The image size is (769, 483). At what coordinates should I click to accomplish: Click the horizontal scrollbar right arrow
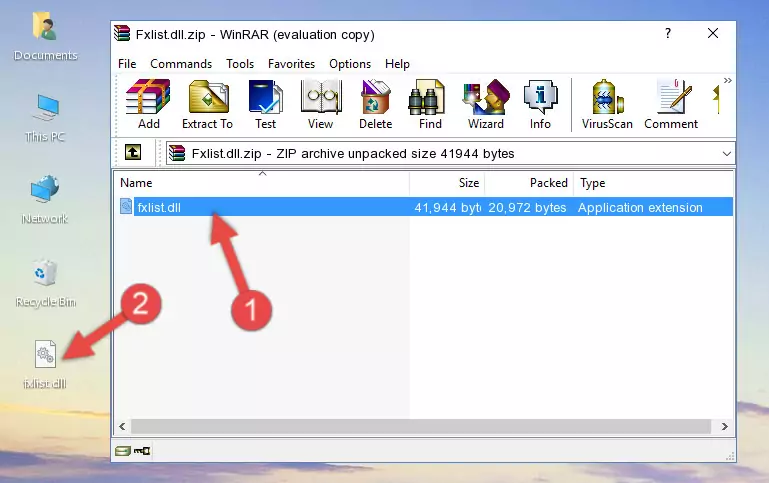click(x=724, y=427)
